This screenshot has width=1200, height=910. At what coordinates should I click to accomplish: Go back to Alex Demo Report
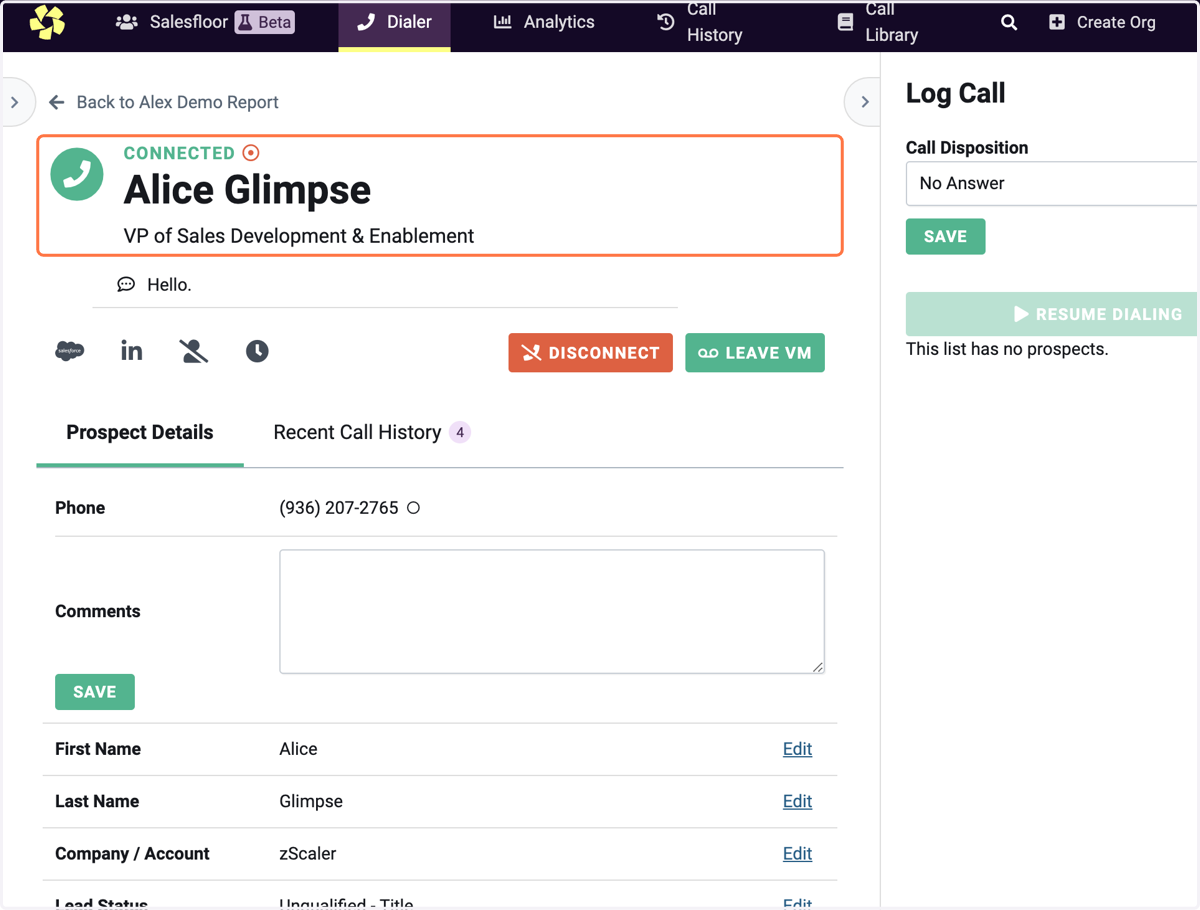pos(164,102)
